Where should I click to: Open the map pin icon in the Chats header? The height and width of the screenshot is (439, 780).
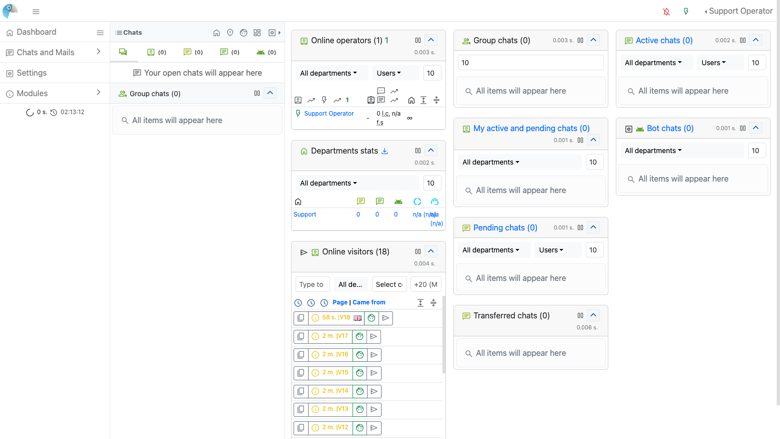[x=230, y=32]
